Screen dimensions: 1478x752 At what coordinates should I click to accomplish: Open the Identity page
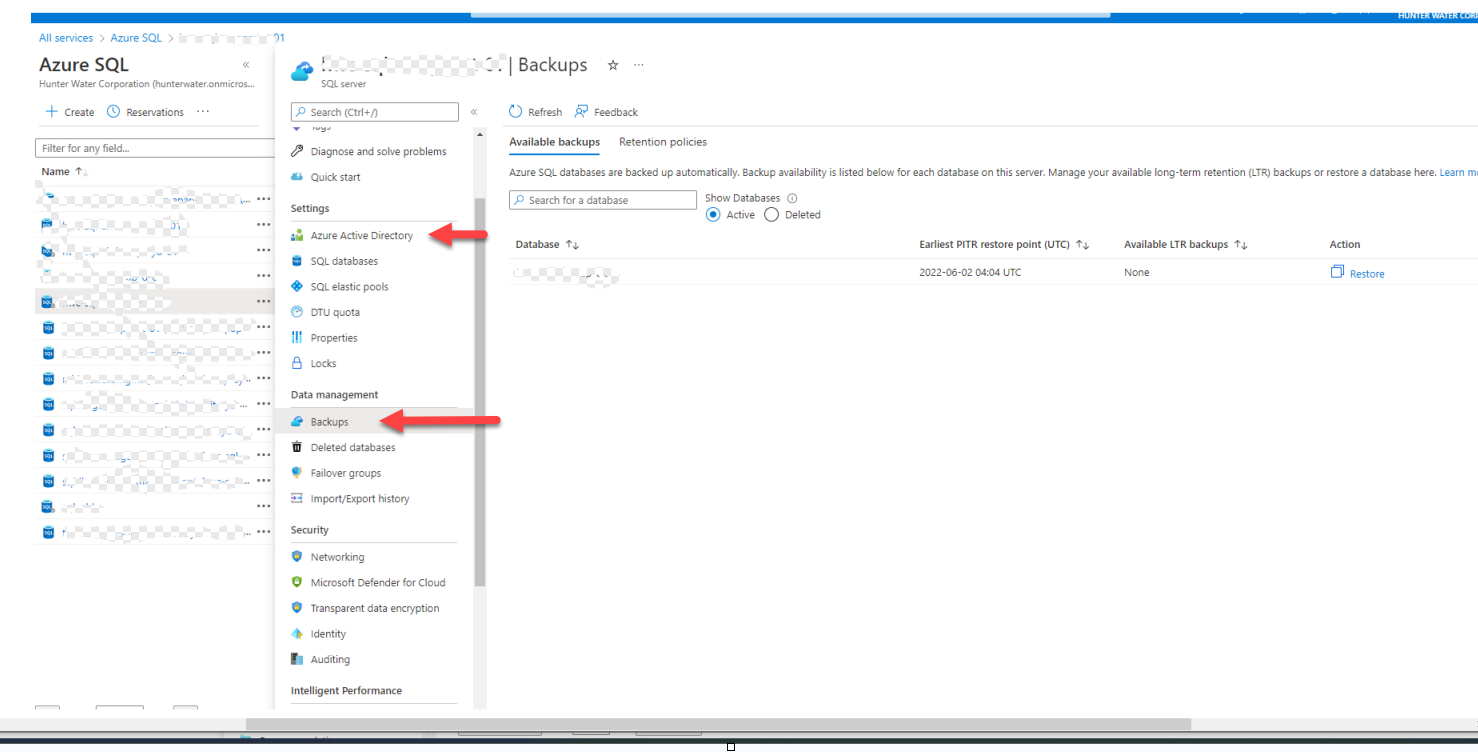(328, 634)
